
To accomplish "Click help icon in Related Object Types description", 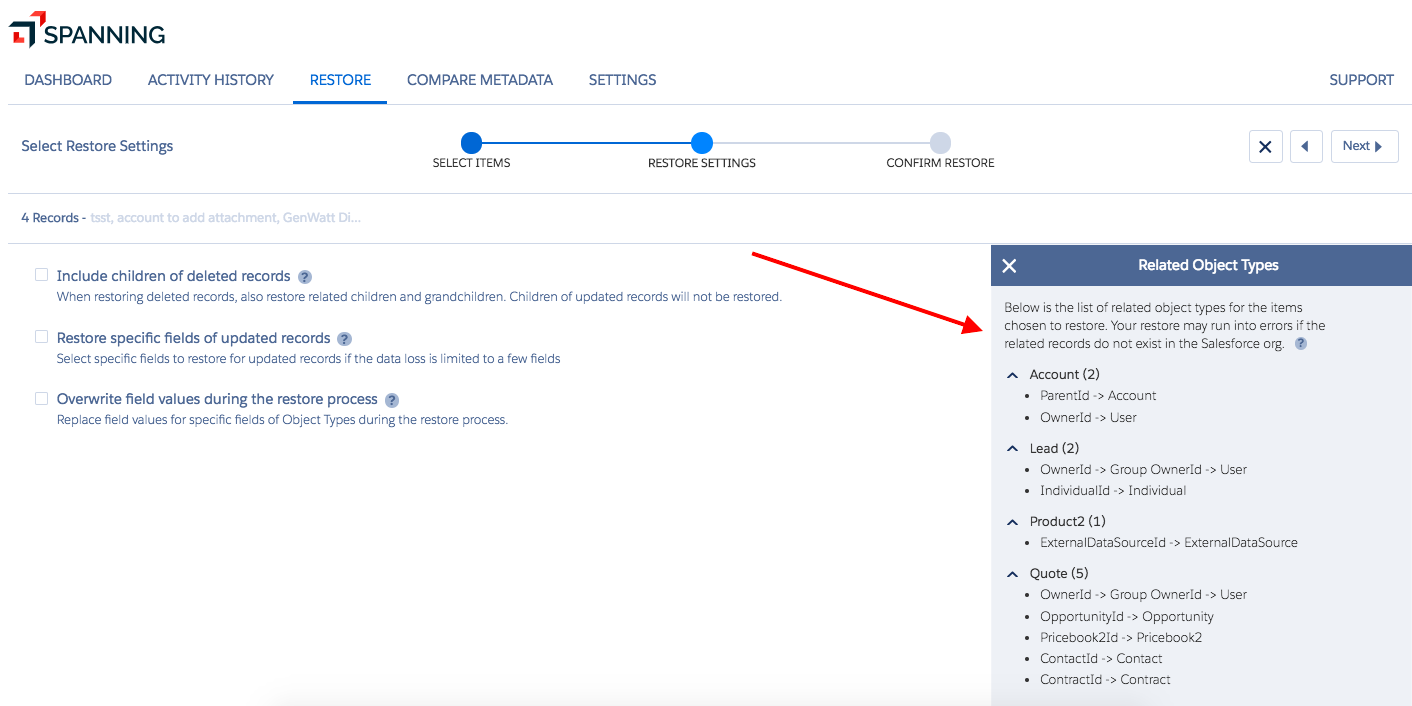I will tap(1300, 344).
